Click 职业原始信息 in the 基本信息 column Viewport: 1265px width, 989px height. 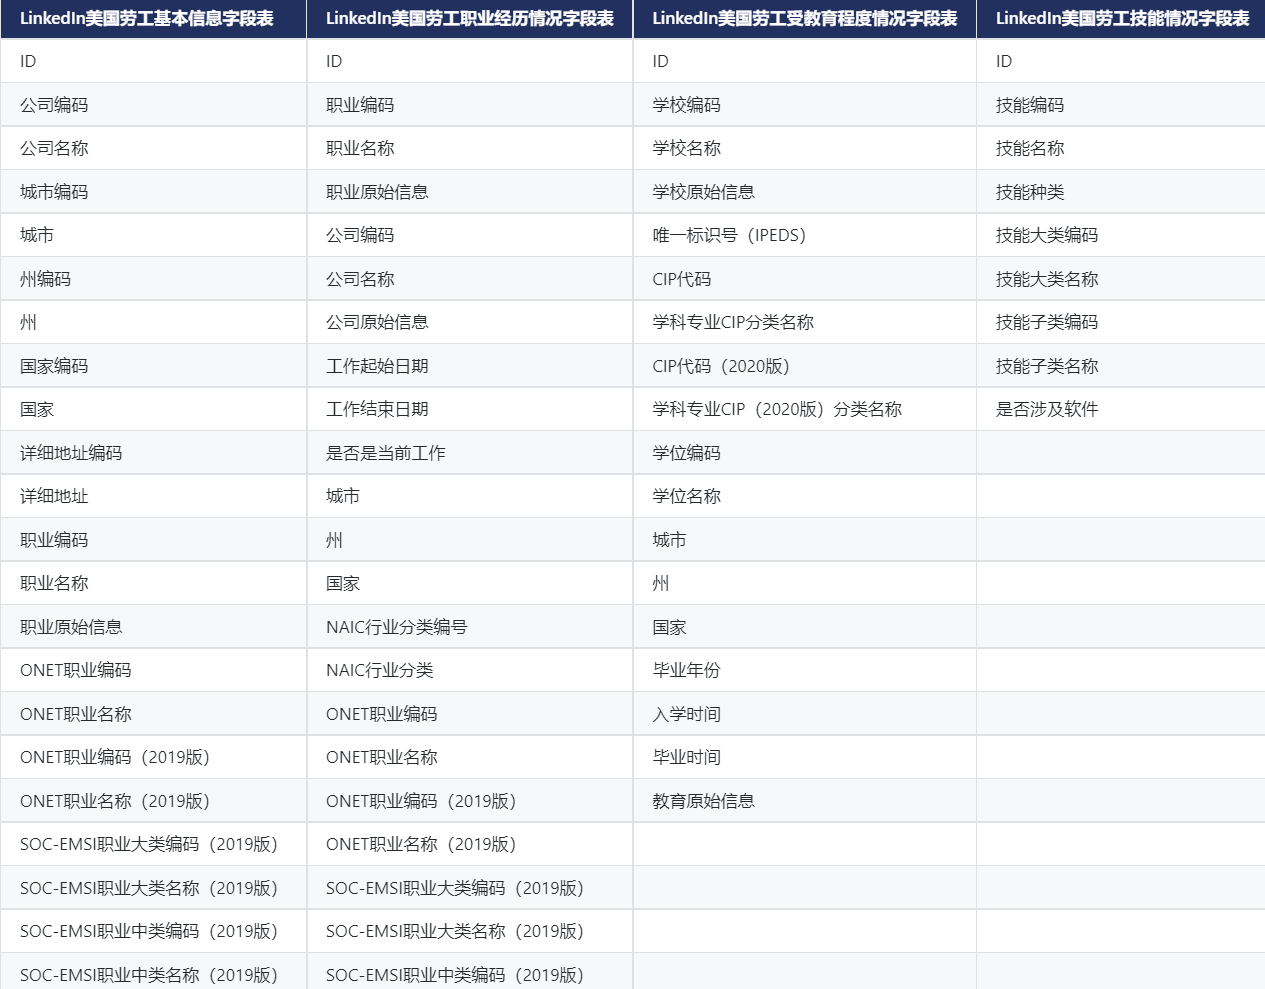pyautogui.click(x=153, y=627)
